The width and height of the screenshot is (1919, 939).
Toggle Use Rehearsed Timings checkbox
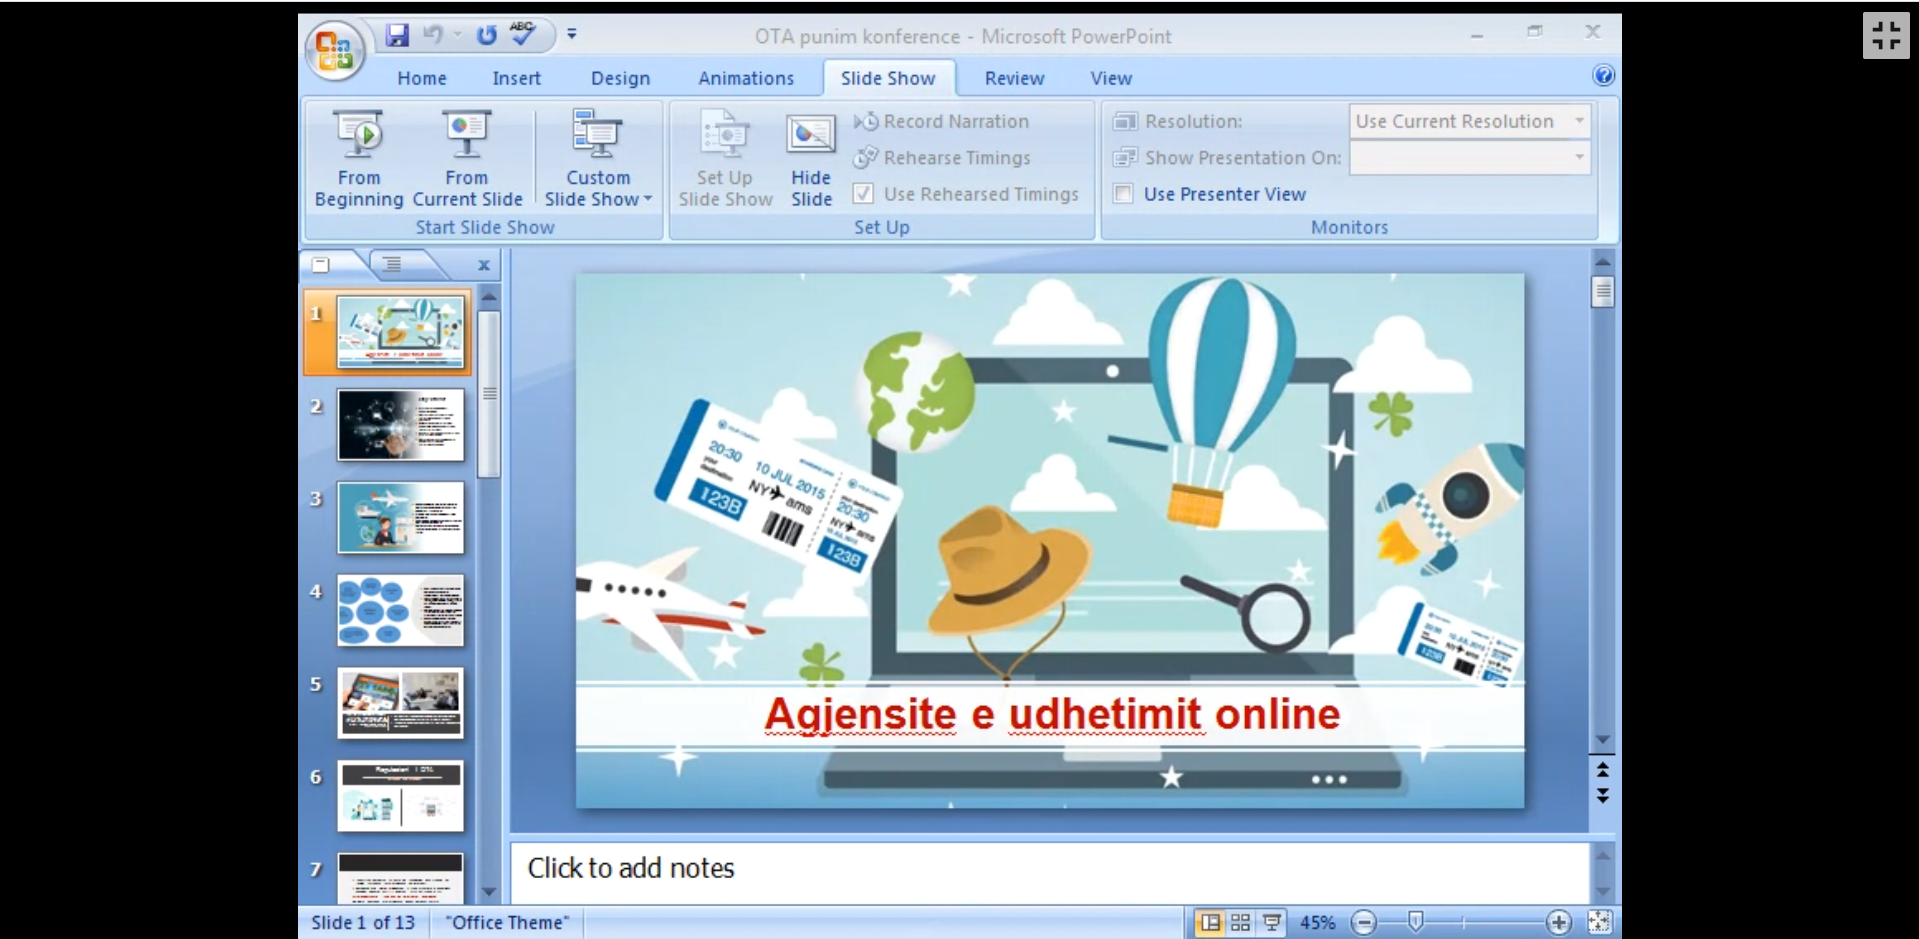[864, 194]
